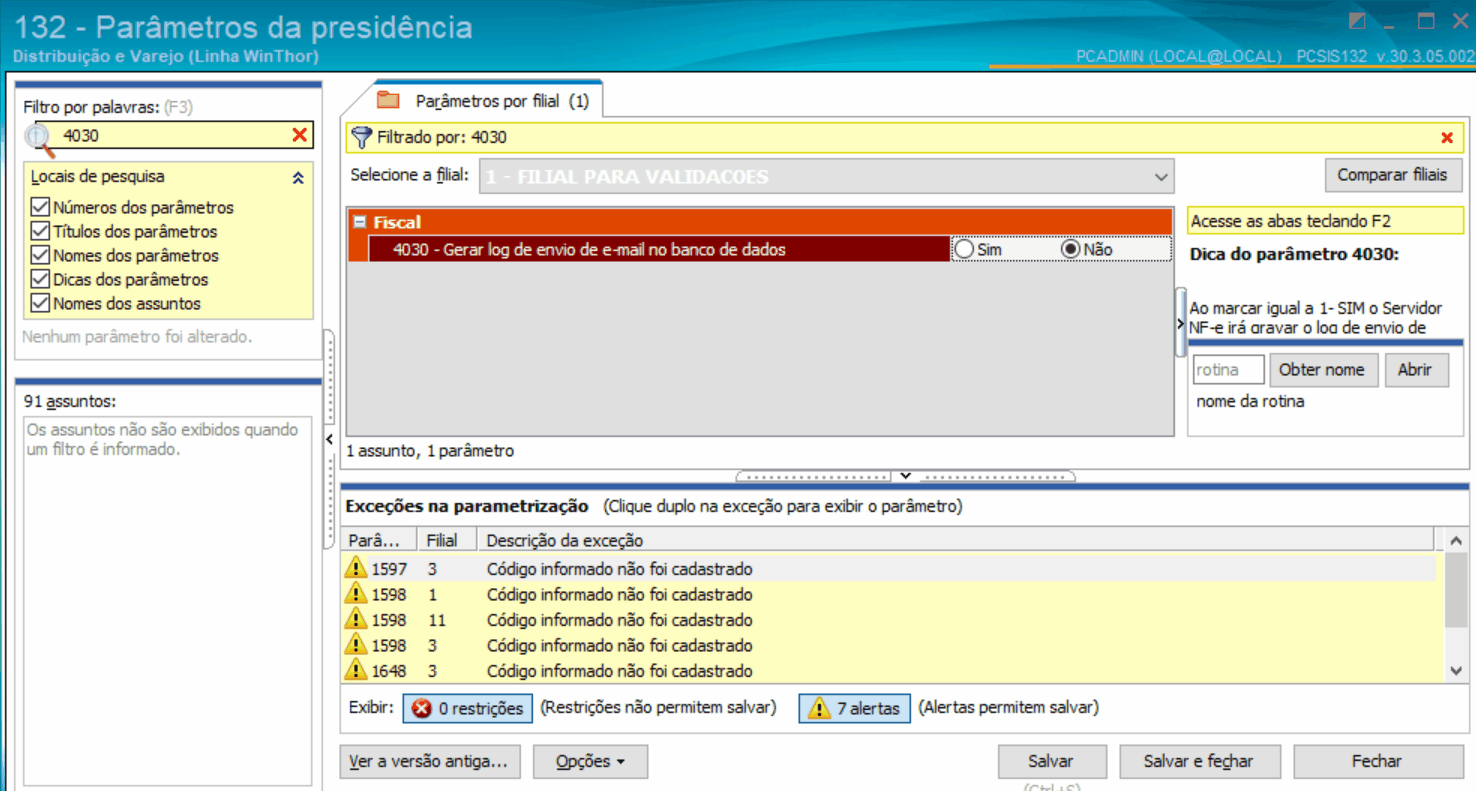
Task: Switch to Parâmetros por filial tab
Action: pyautogui.click(x=488, y=101)
